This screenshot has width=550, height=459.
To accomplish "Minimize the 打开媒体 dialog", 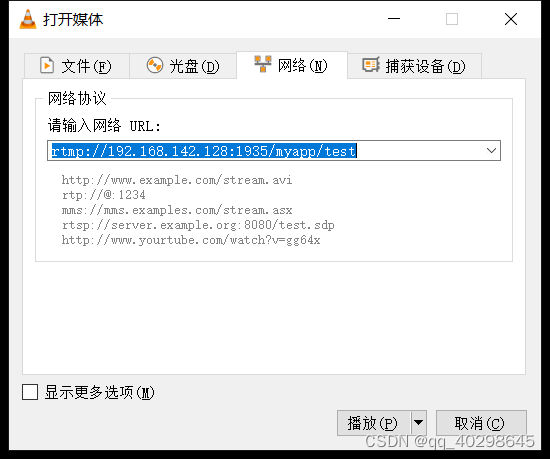I will pos(394,19).
